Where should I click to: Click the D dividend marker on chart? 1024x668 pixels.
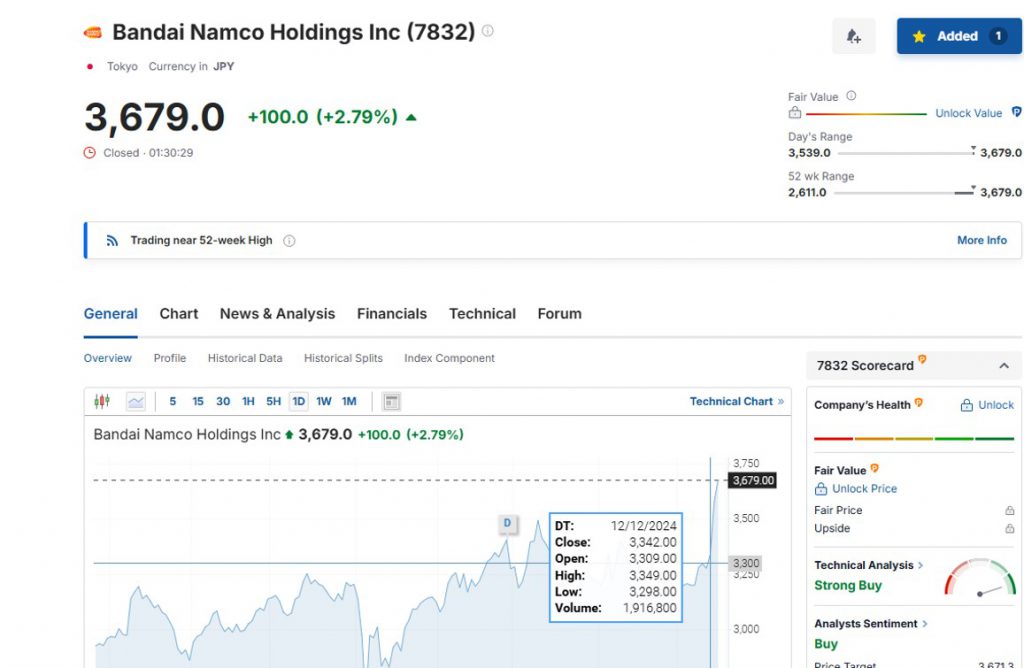[x=507, y=523]
